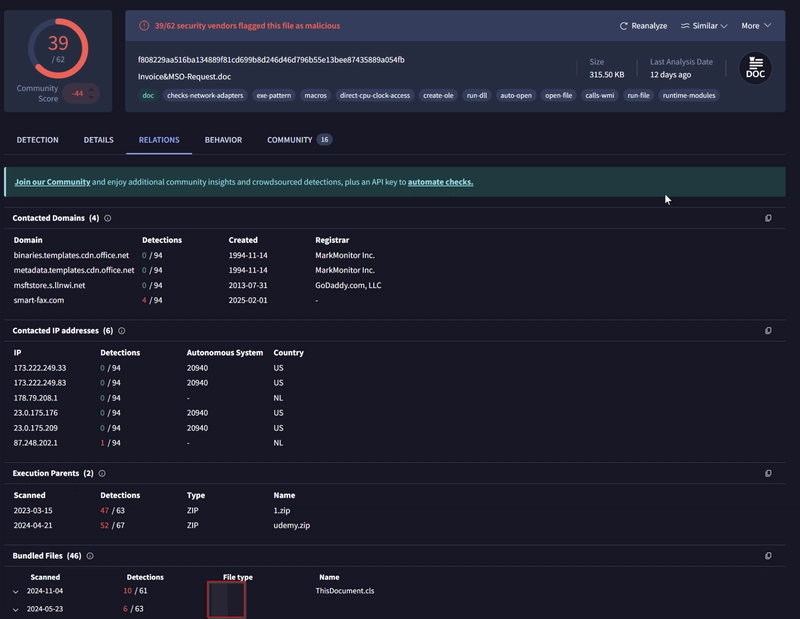Screen dimensions: 800x619
Task: Click the Reanalyze button
Action: (x=643, y=26)
